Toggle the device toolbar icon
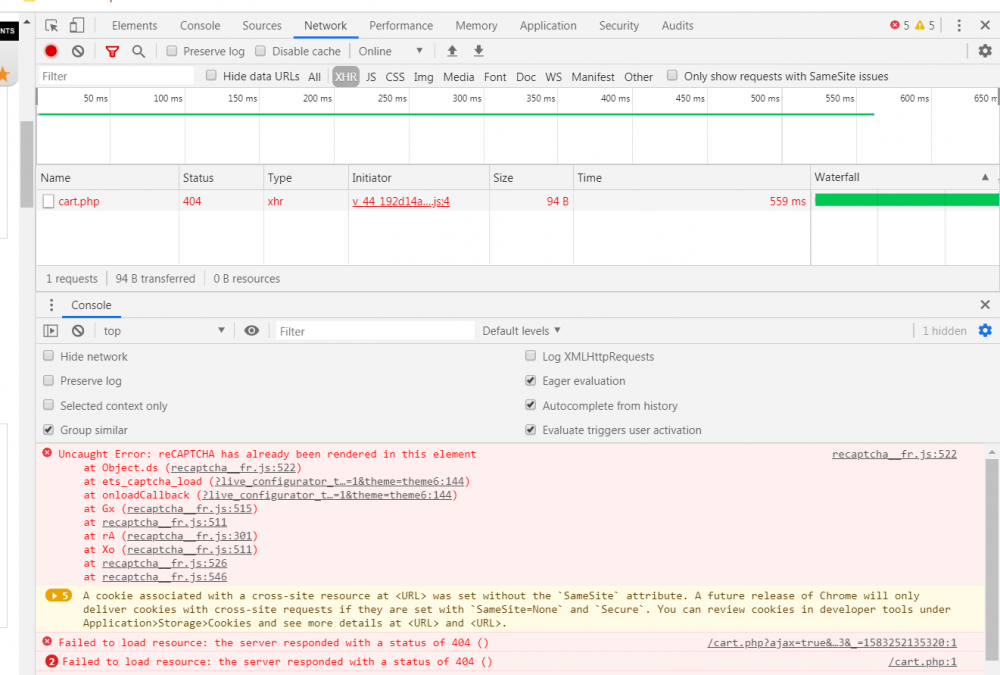This screenshot has height=675, width=1000. click(76, 26)
